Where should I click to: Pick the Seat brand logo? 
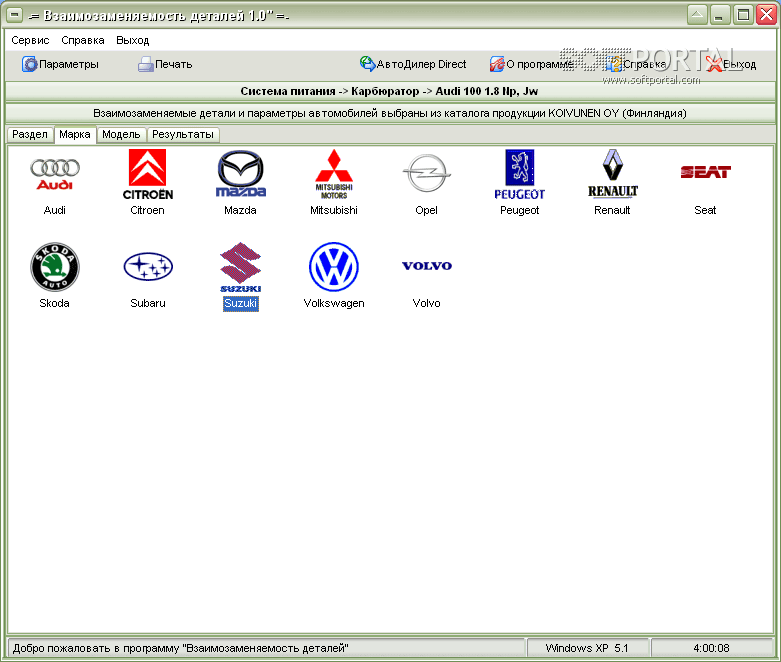tap(705, 172)
